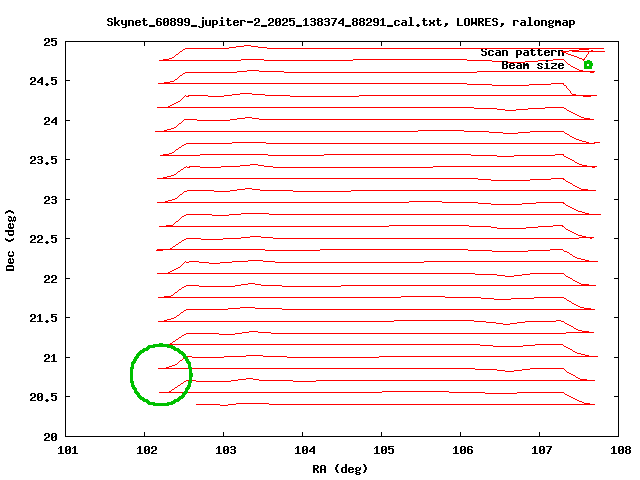
Task: Click the y-axis tick label 25
Action: click(x=51, y=42)
